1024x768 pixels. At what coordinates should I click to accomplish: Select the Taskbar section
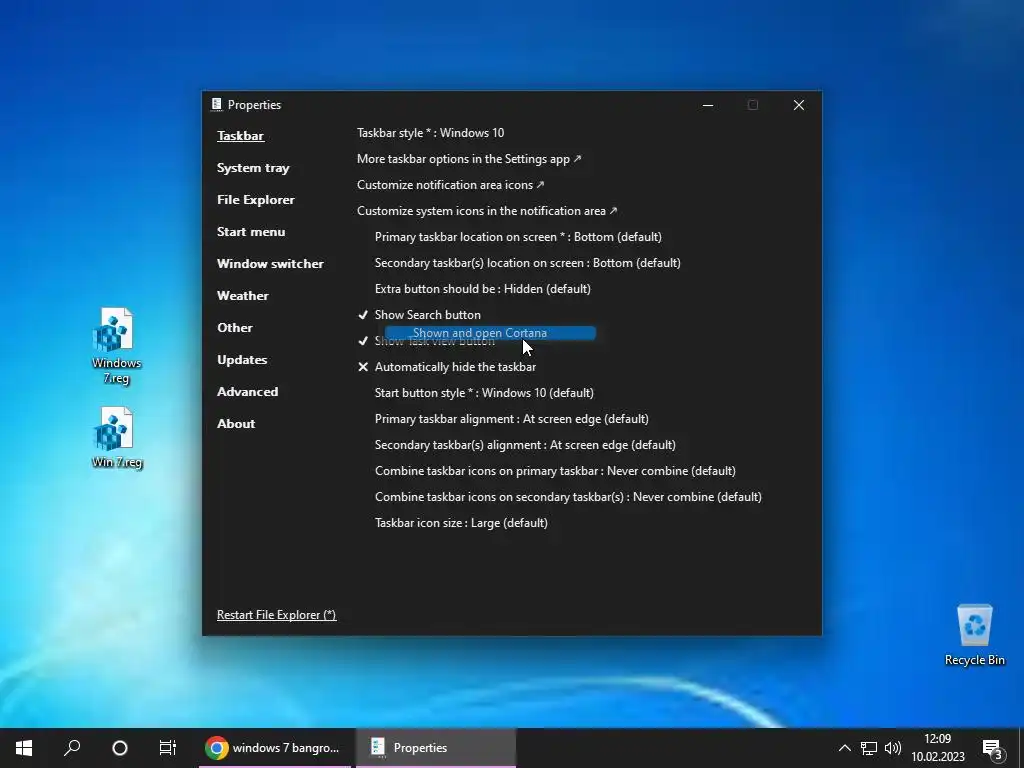[x=240, y=136]
